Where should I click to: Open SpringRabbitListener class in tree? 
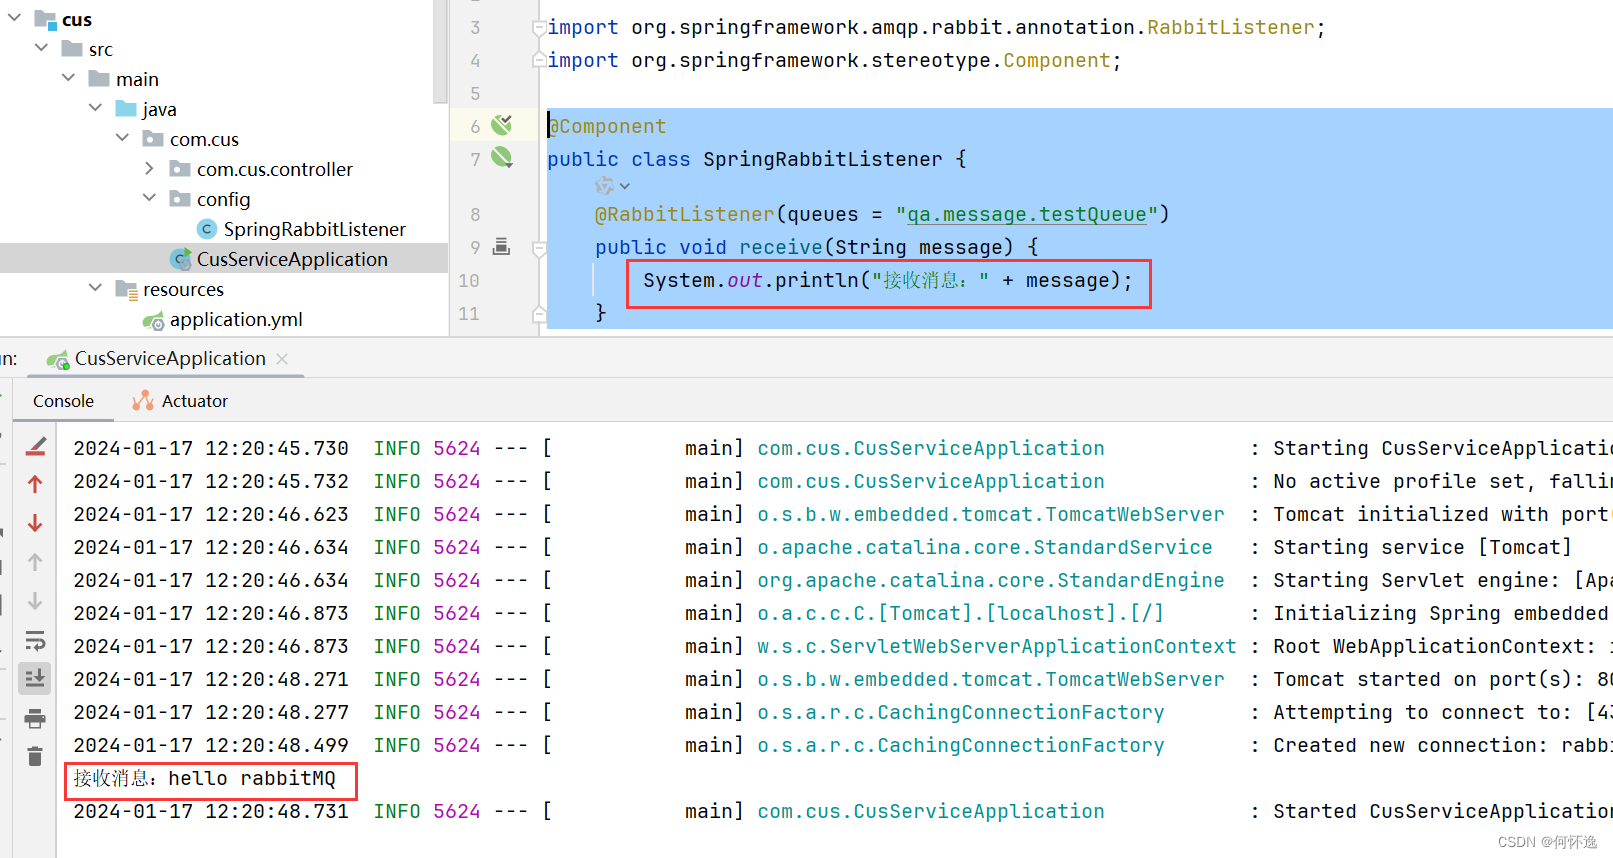point(314,229)
